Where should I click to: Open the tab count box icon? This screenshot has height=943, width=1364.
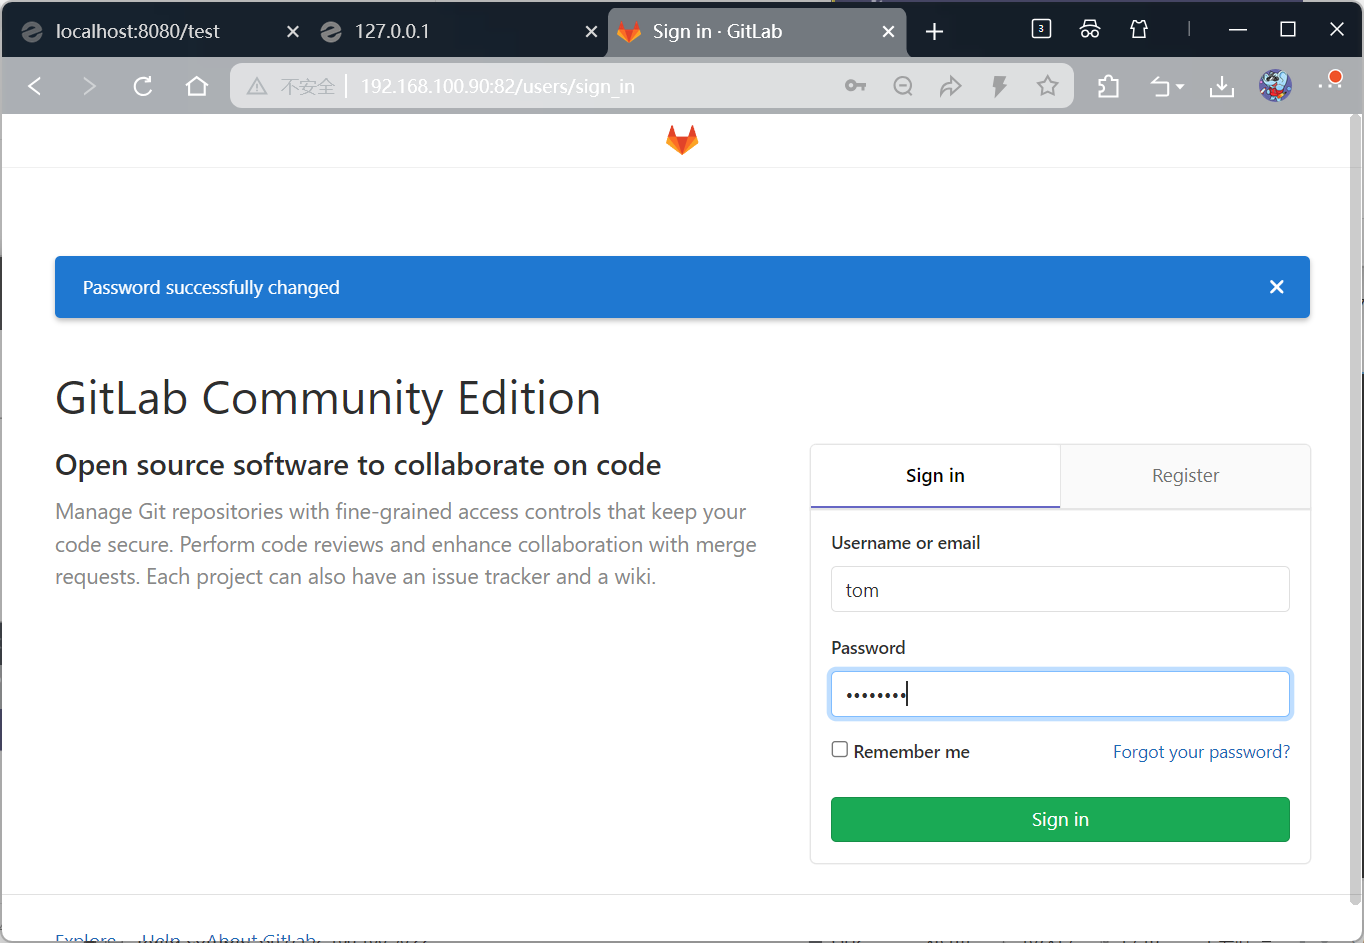click(x=1041, y=29)
